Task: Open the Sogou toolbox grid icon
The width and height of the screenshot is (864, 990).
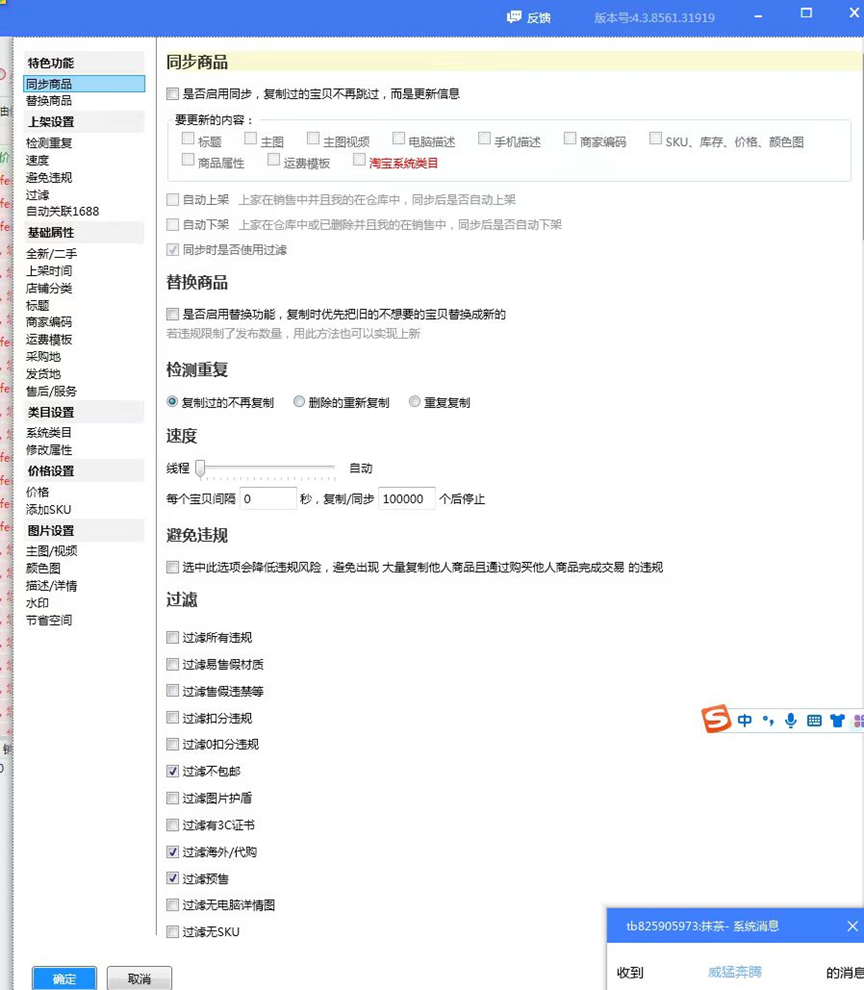Action: click(x=858, y=720)
